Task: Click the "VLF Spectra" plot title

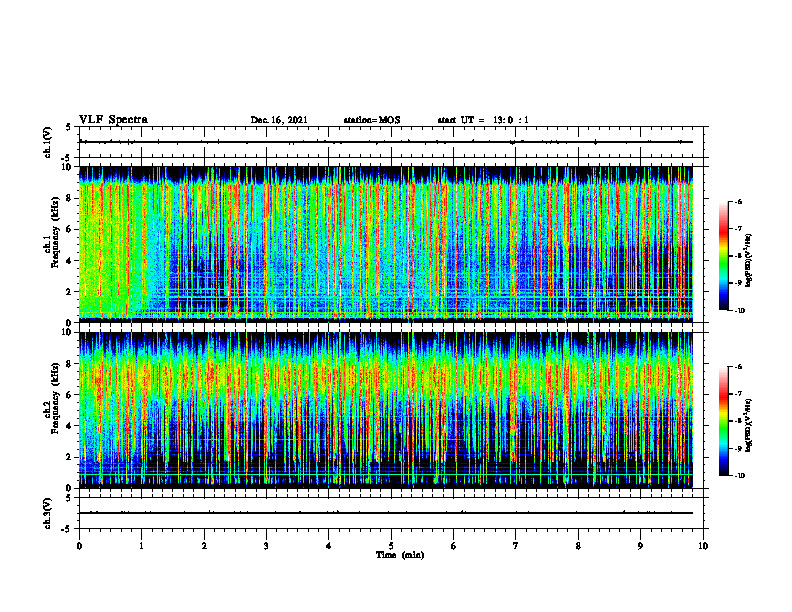Action: point(113,120)
